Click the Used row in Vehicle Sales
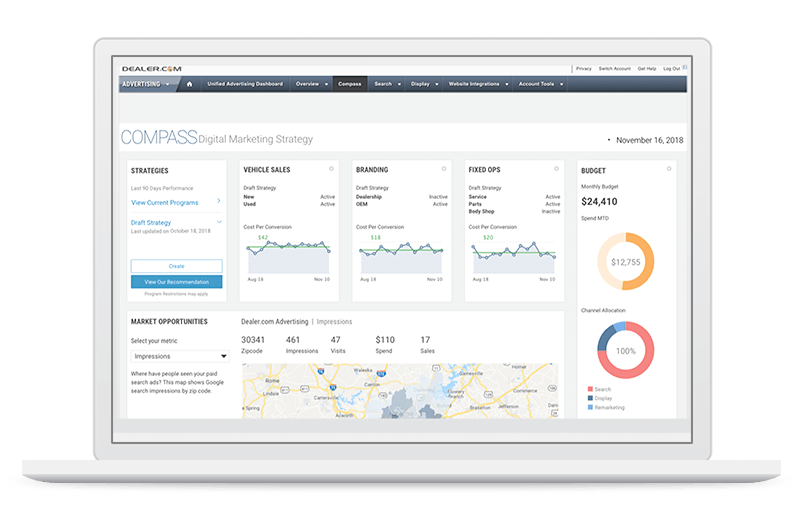 (289, 204)
